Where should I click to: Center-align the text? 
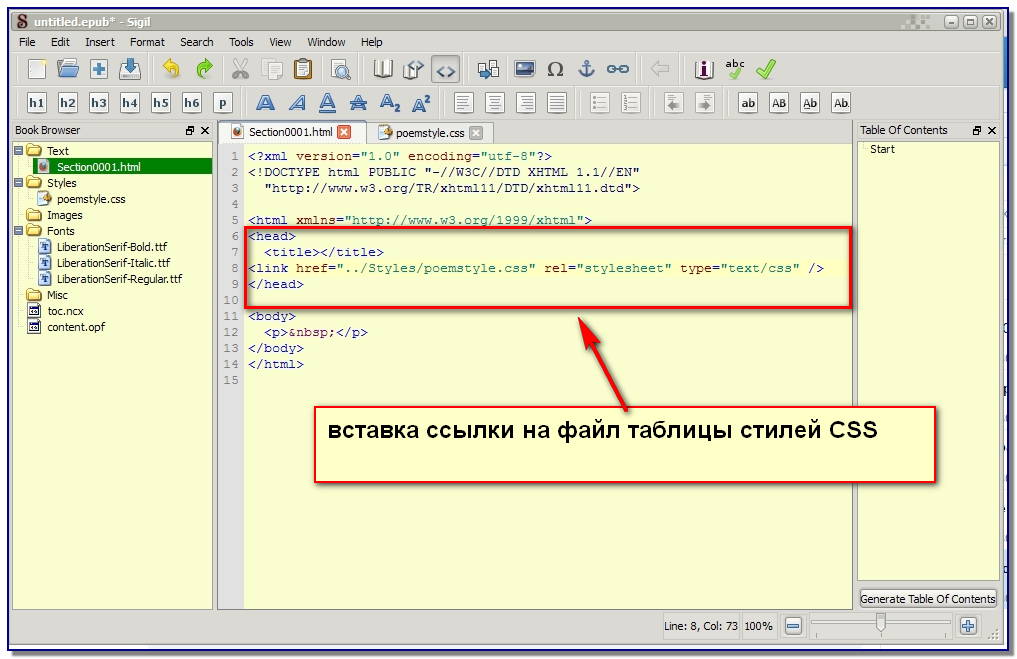[x=494, y=102]
